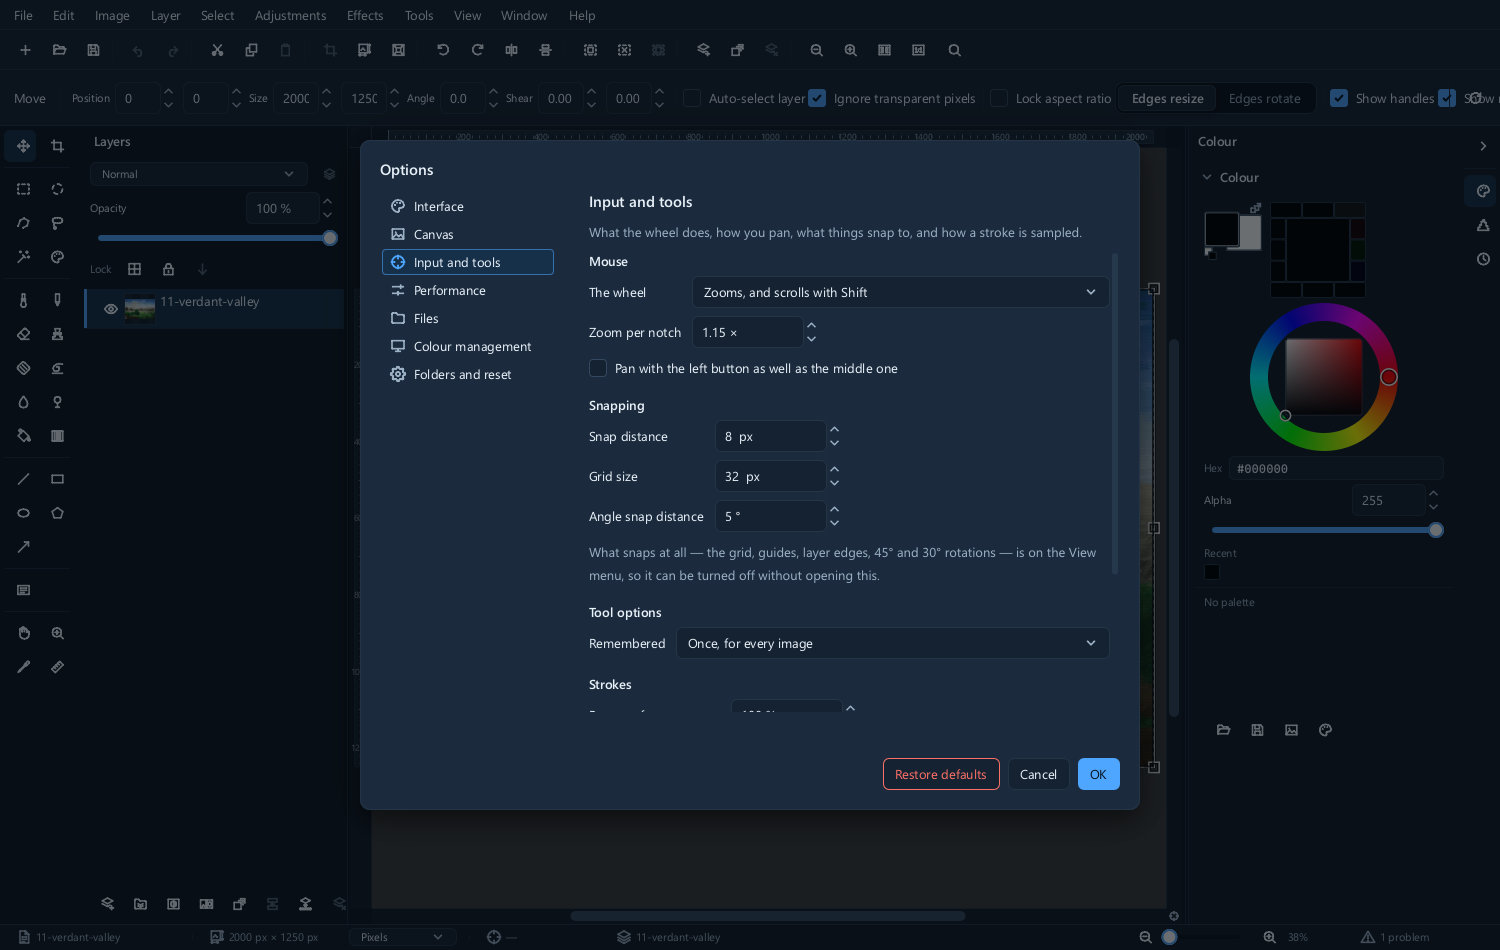
Task: Open the Layer menu
Action: click(165, 15)
